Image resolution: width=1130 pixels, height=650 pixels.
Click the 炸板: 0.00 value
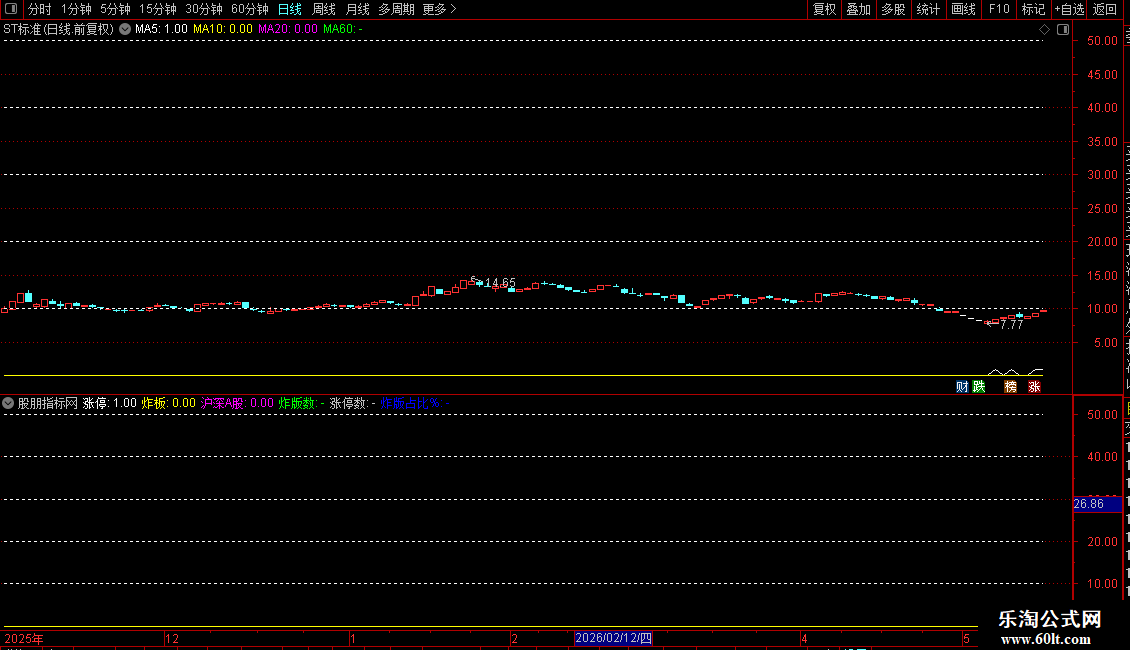click(x=169, y=403)
